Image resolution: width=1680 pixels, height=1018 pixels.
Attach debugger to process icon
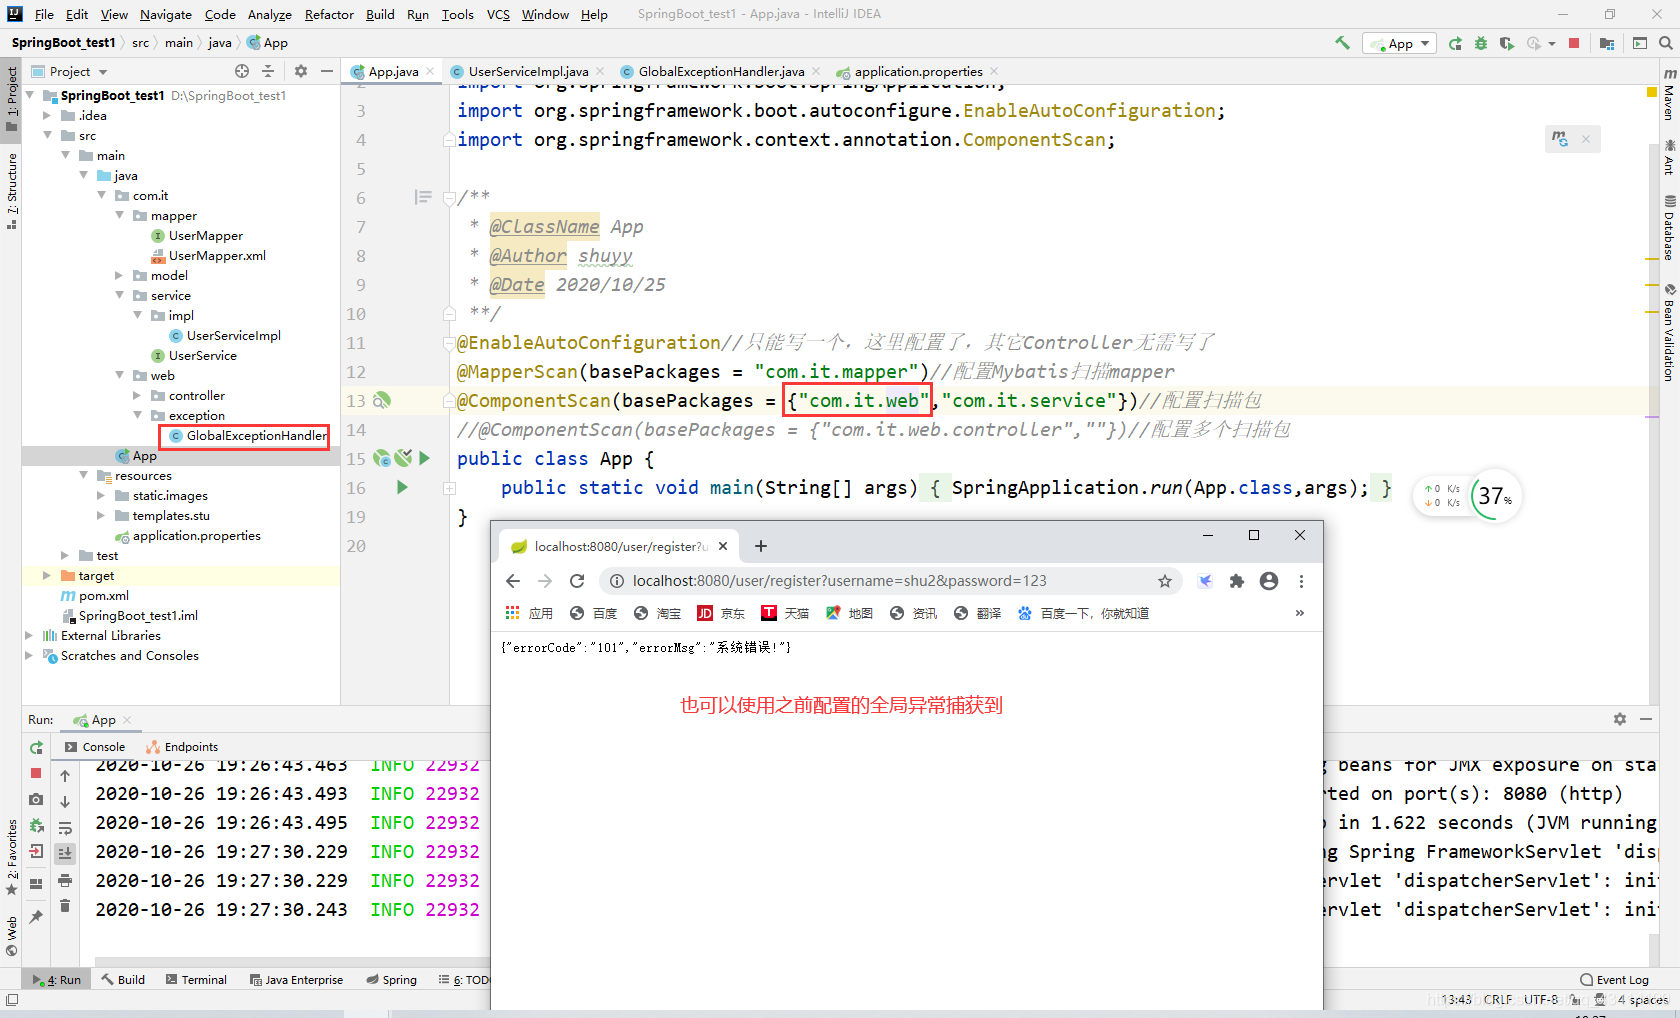pyautogui.click(x=36, y=825)
